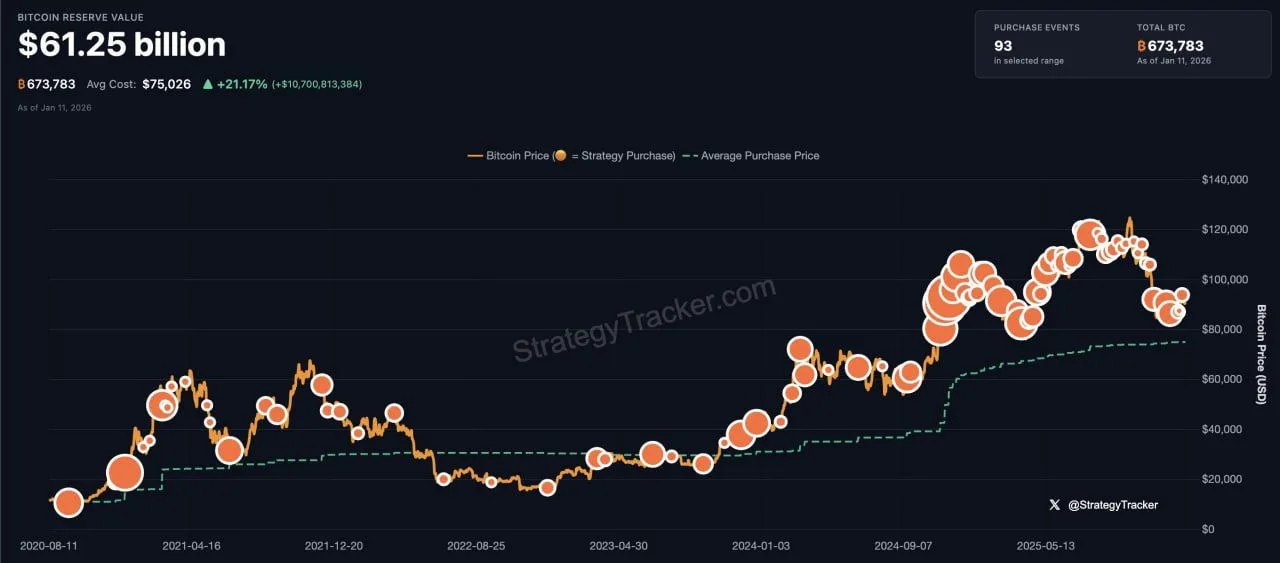The height and width of the screenshot is (563, 1280).
Task: Click the $61.25 billion reserve value
Action: click(x=122, y=44)
